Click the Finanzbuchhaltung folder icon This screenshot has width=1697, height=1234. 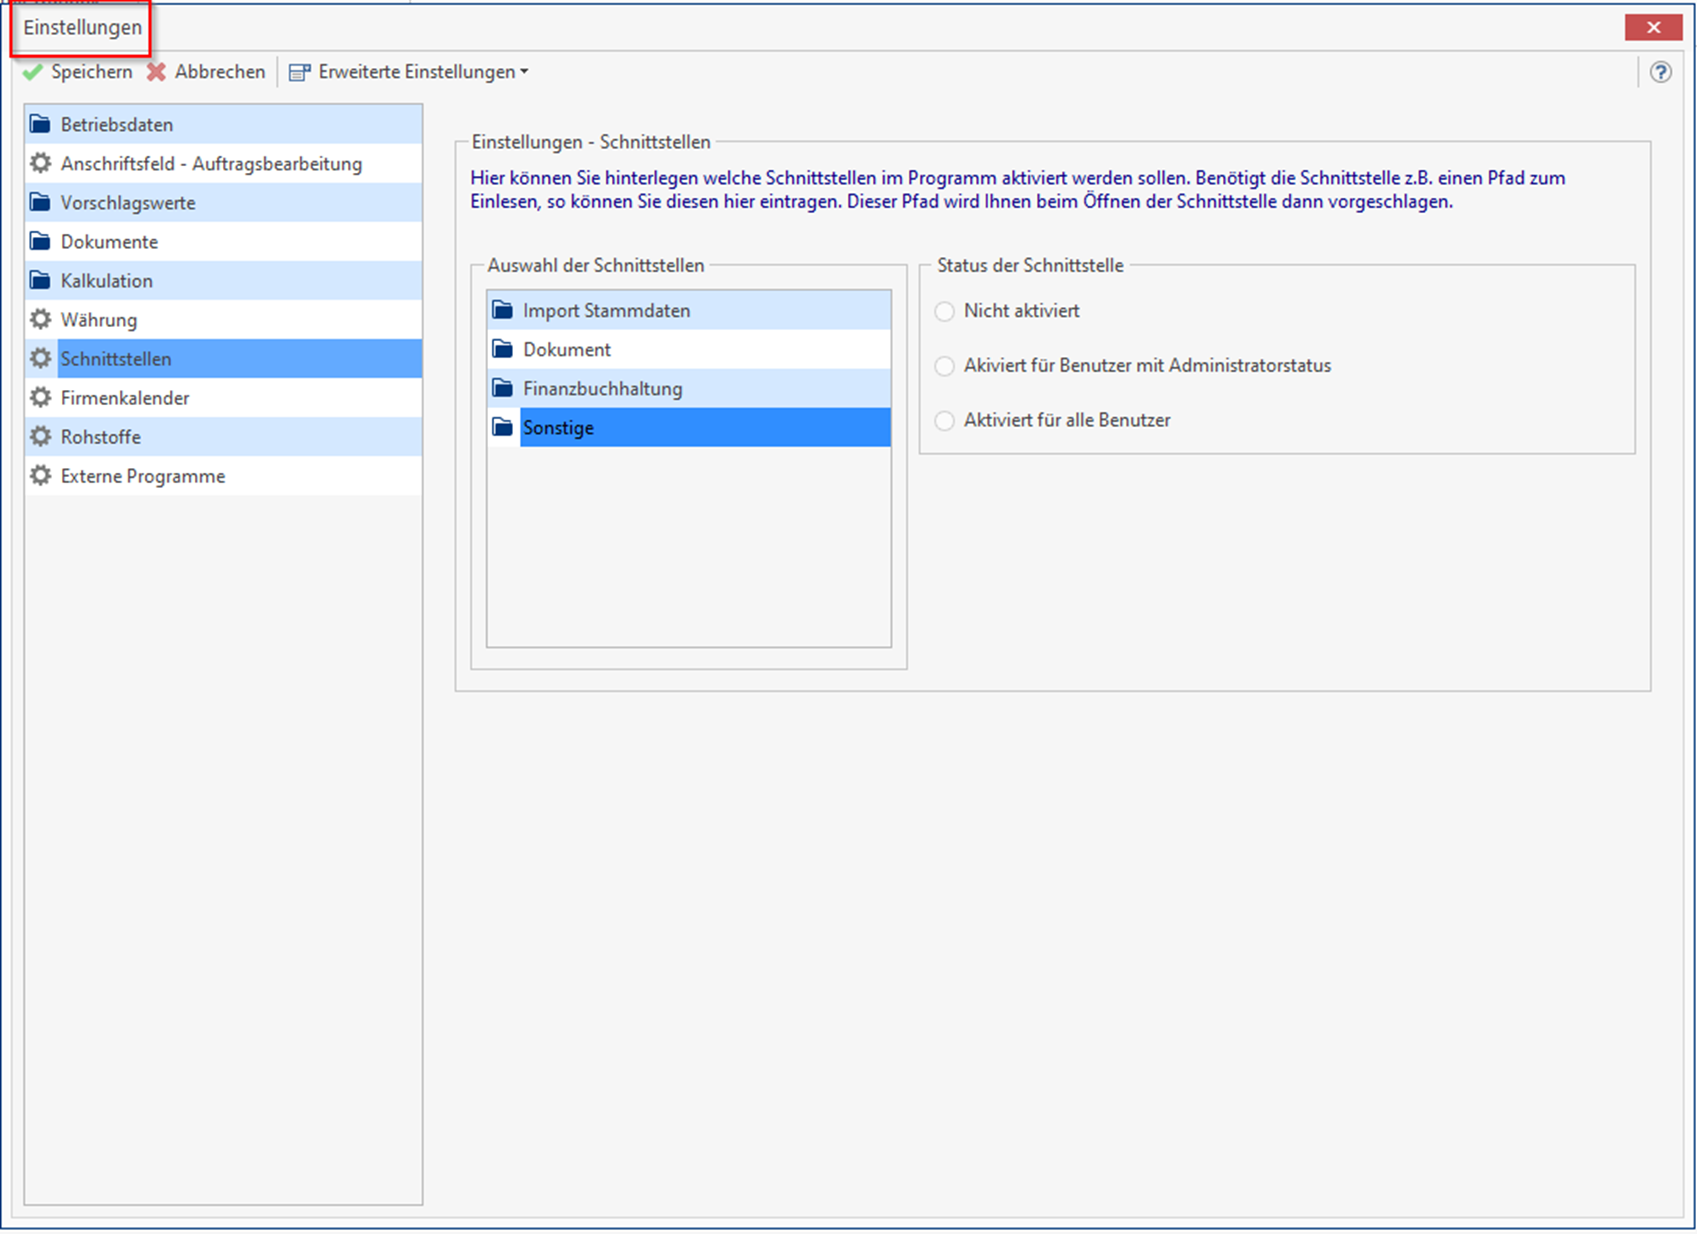(x=502, y=389)
